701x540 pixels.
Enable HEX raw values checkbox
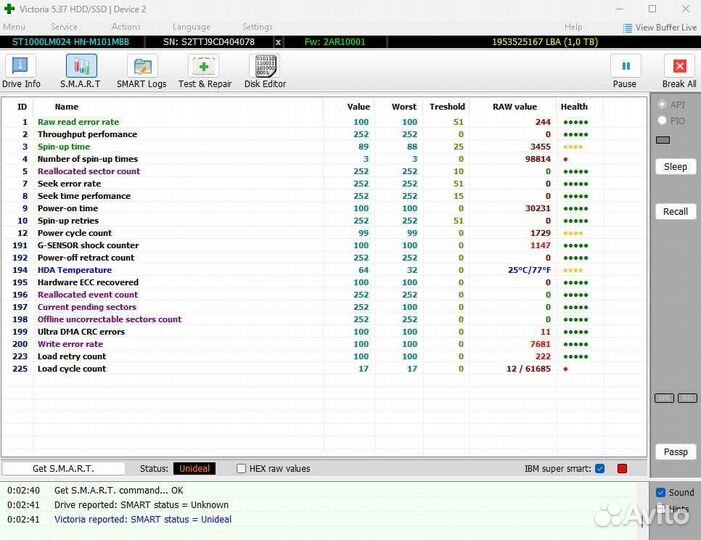click(x=241, y=468)
